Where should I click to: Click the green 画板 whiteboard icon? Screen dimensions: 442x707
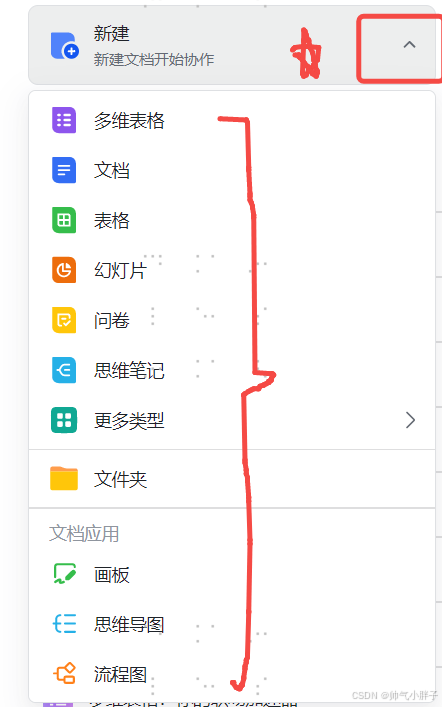[64, 574]
